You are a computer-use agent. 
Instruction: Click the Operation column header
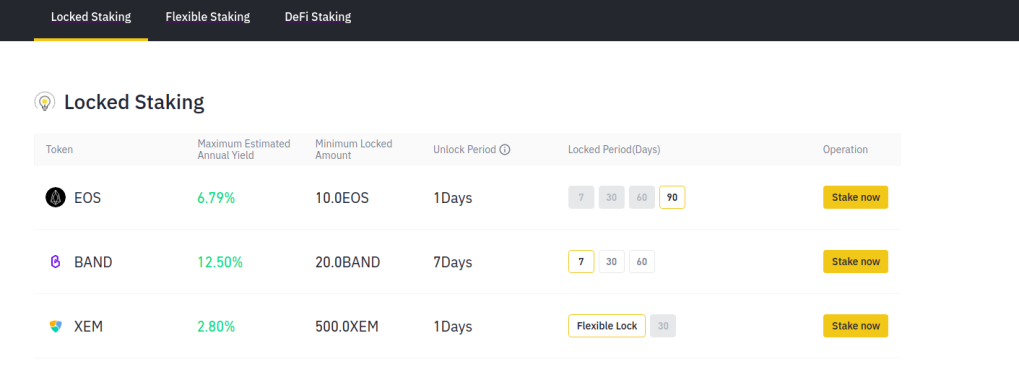click(x=845, y=149)
